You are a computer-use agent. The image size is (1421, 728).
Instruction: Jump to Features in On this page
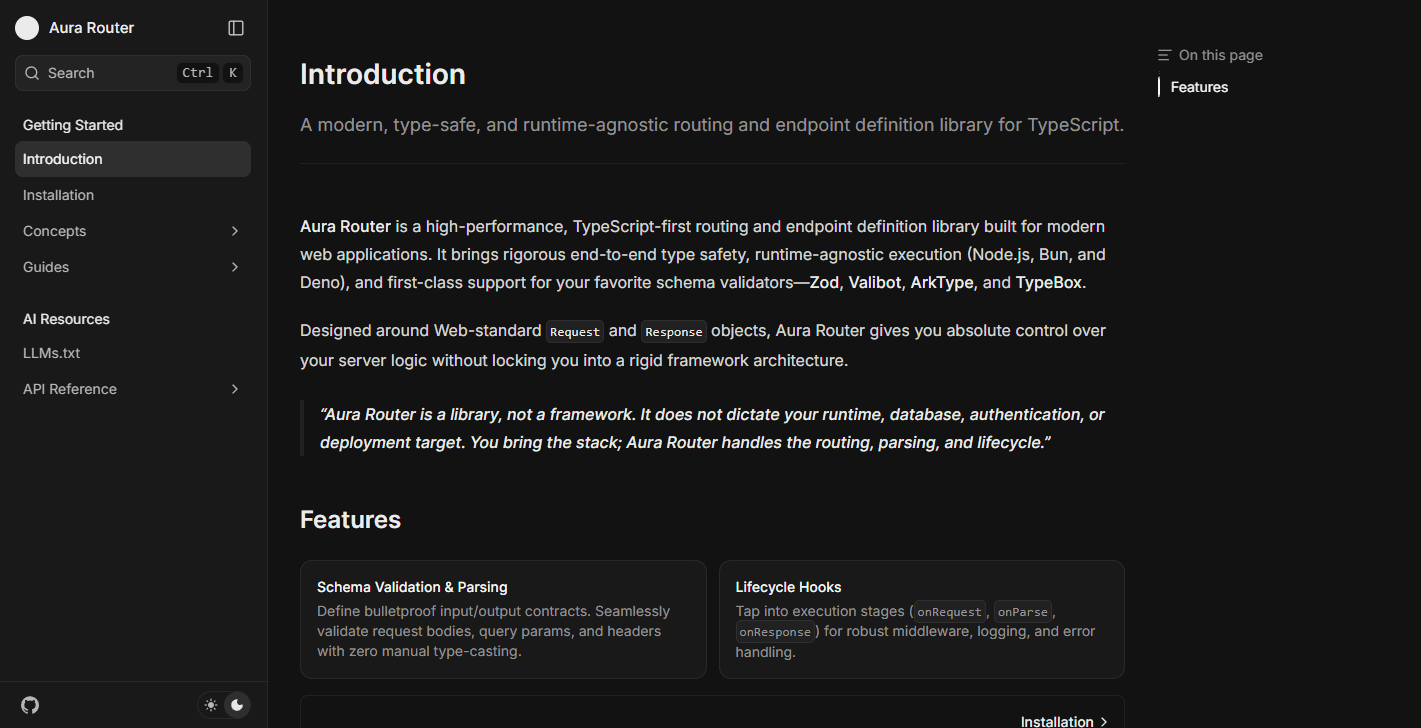(x=1199, y=87)
